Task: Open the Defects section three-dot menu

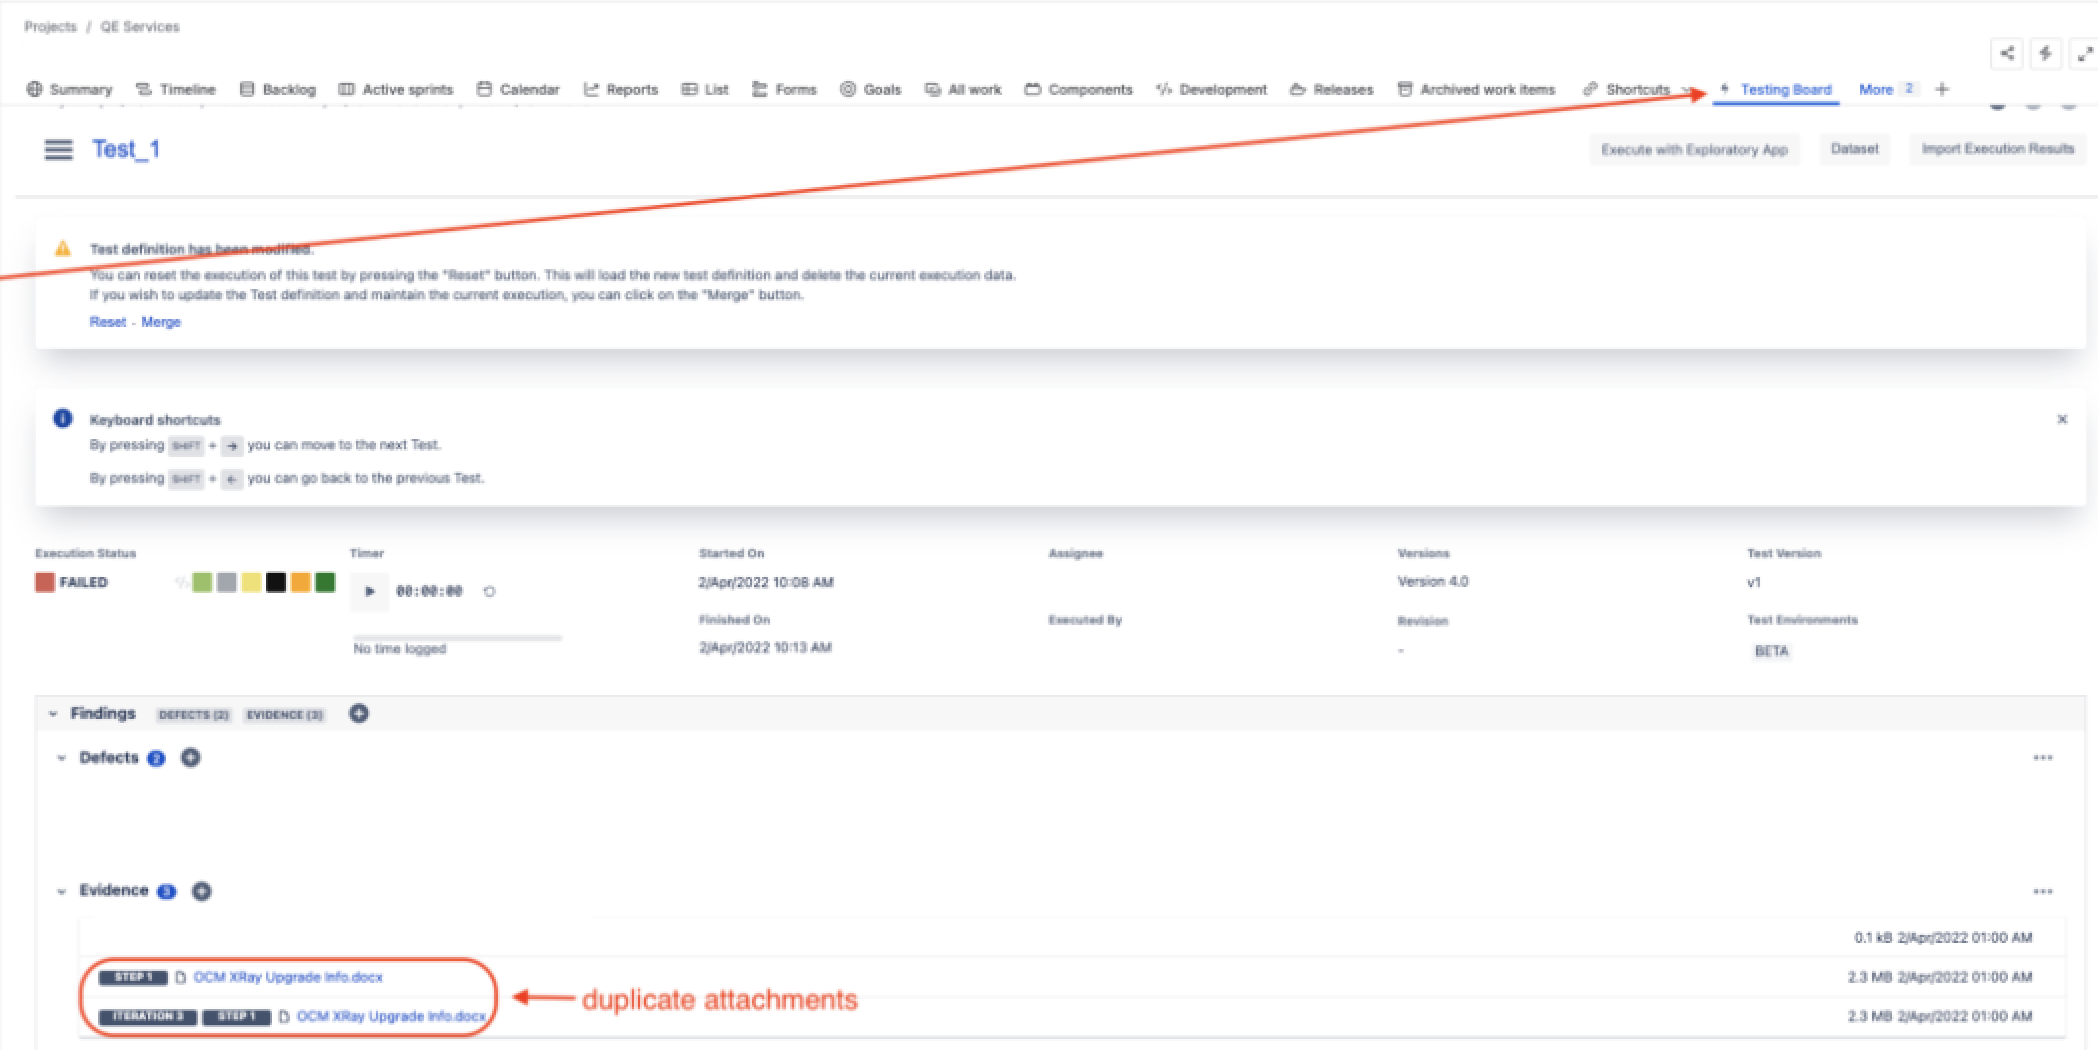Action: click(2042, 758)
